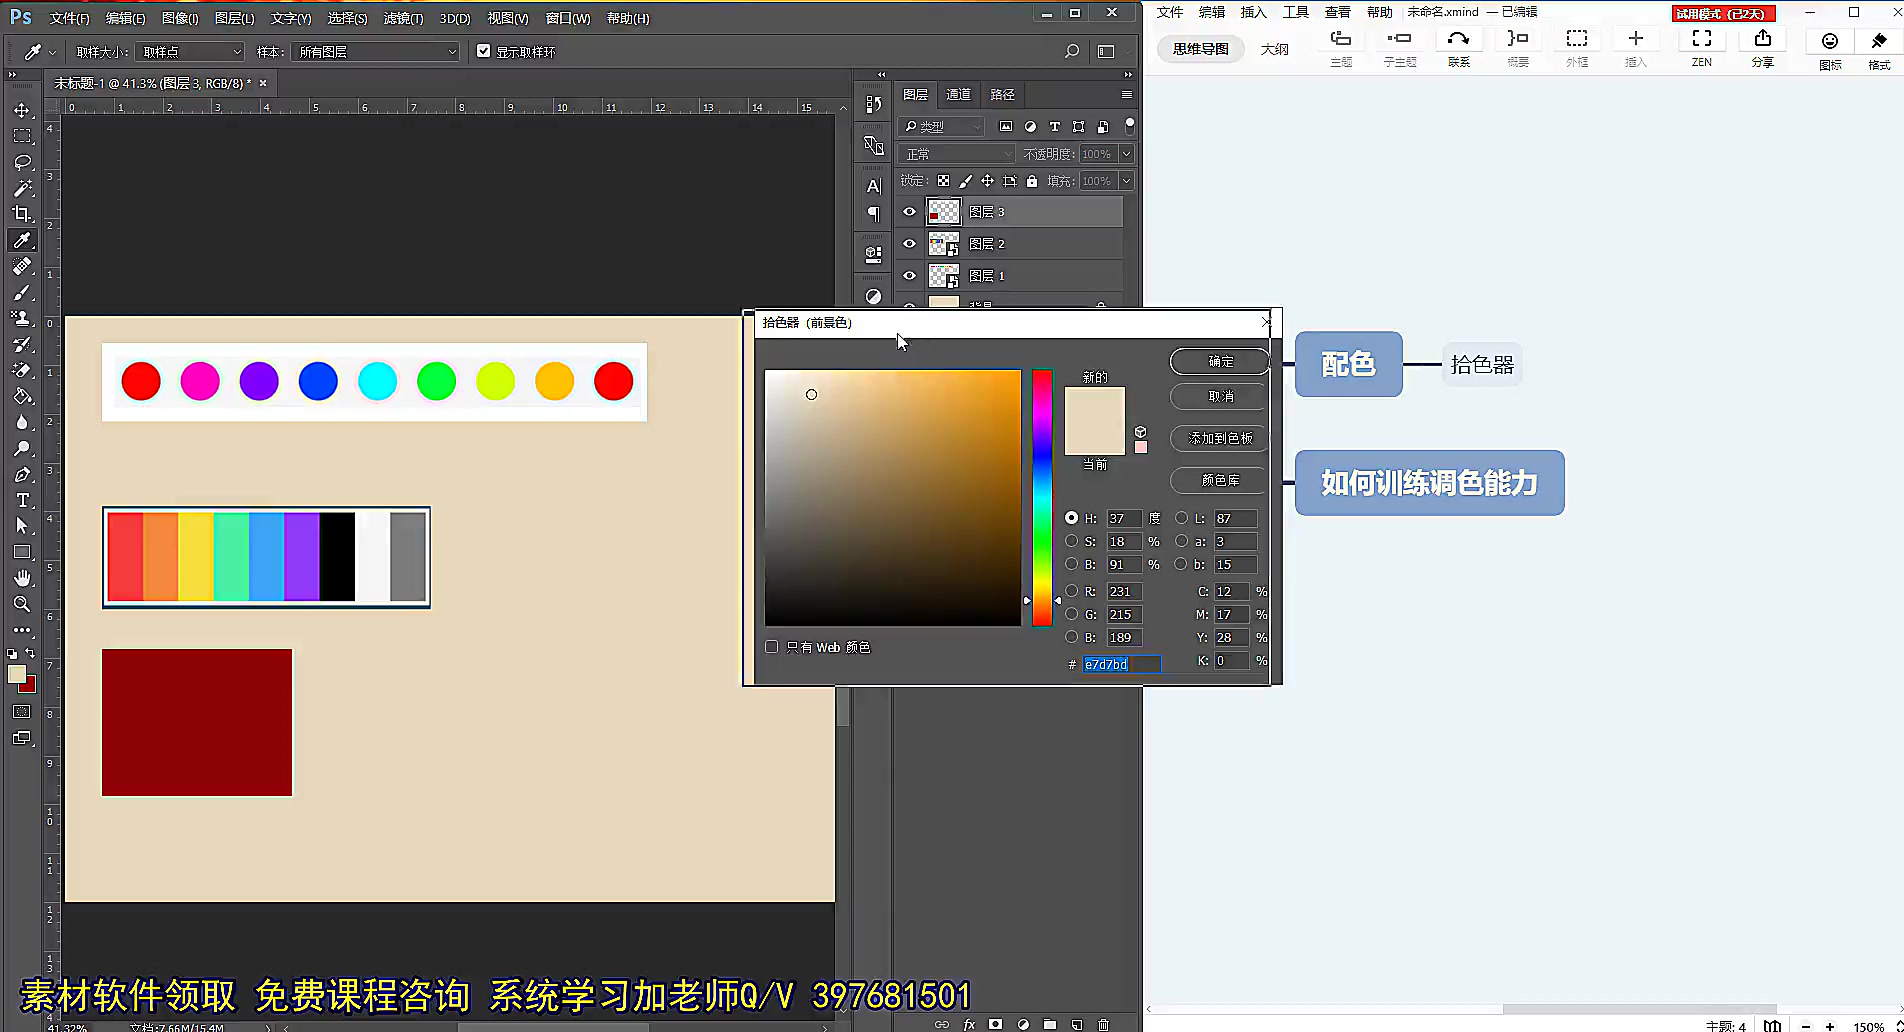Click the search icon in Photoshop options bar
The height and width of the screenshot is (1032, 1904).
(1072, 51)
